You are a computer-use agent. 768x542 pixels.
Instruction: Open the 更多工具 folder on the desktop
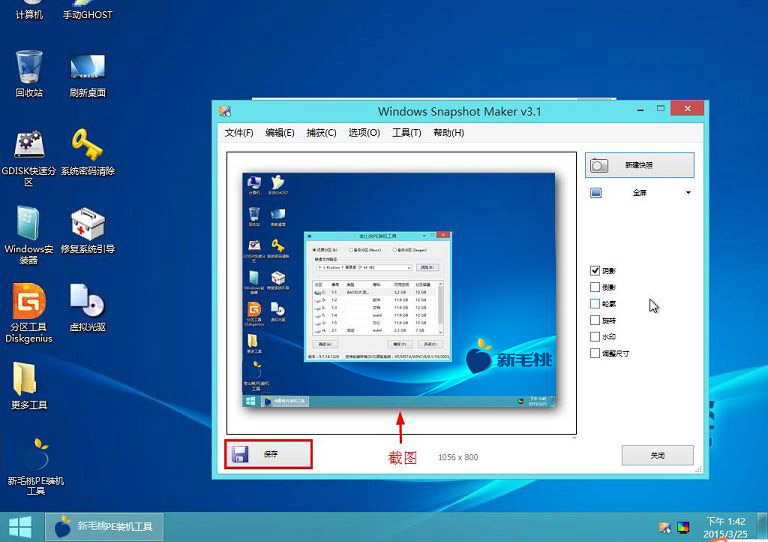(29, 385)
